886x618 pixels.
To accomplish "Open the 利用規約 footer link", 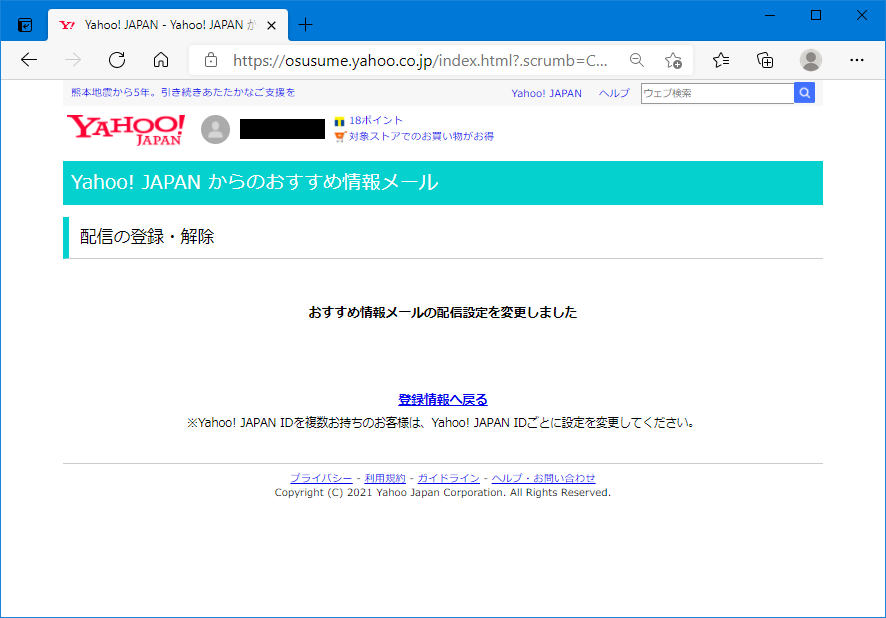I will (385, 478).
